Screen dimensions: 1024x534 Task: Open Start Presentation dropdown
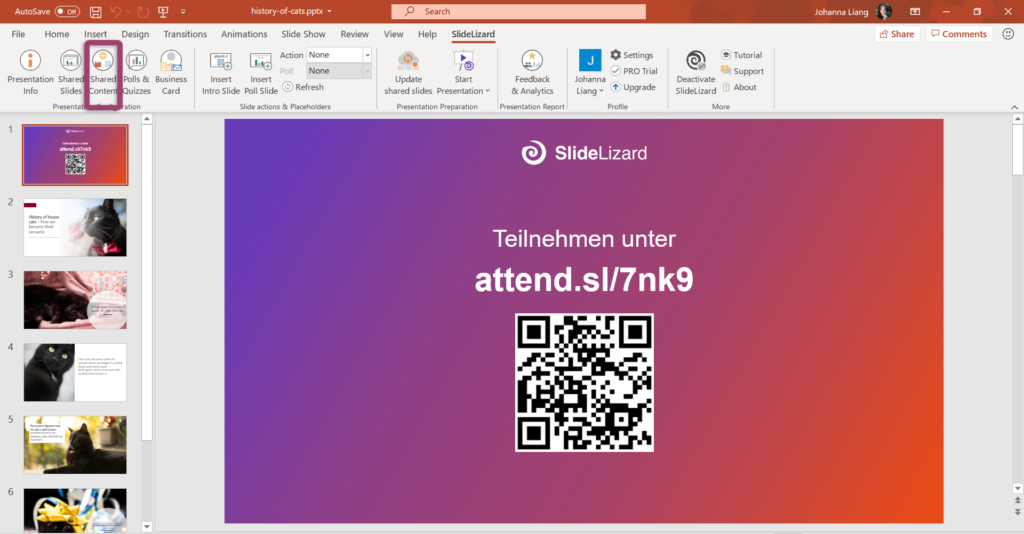tap(463, 72)
